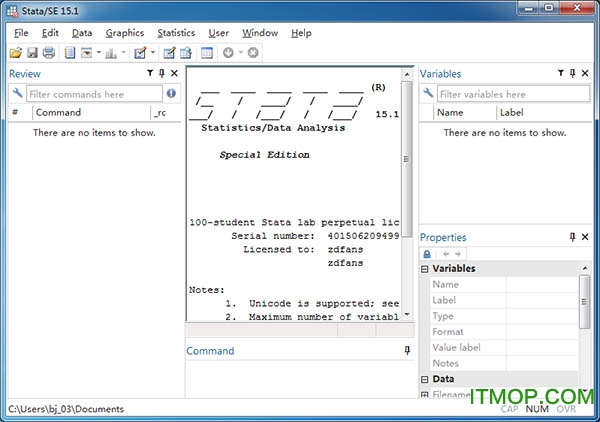Screen dimensions: 600x422
Task: Open the Log notebook toolbar icon
Action: point(70,52)
